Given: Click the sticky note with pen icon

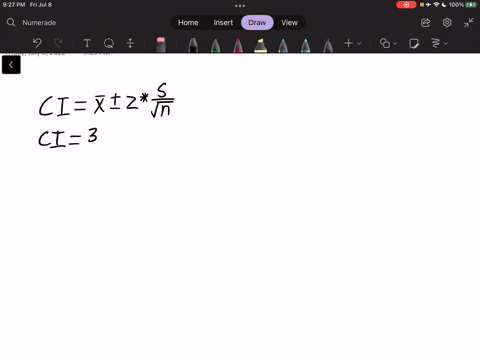Looking at the screenshot, I should tap(414, 43).
